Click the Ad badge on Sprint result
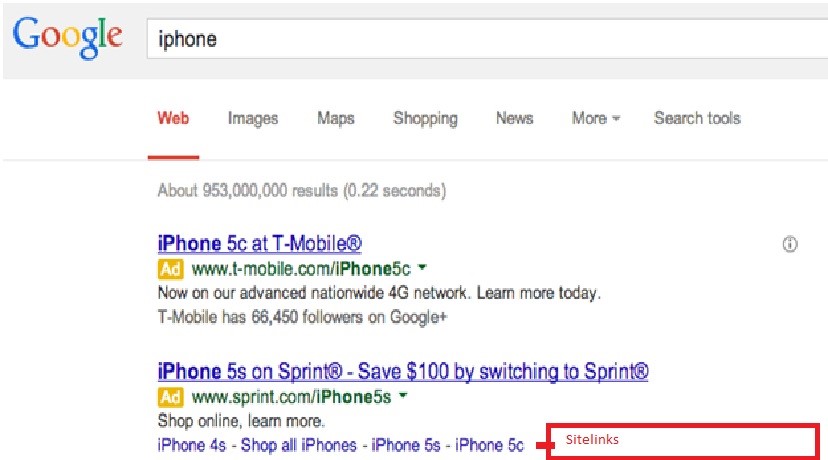Screen dimensions: 828x460 click(170, 398)
